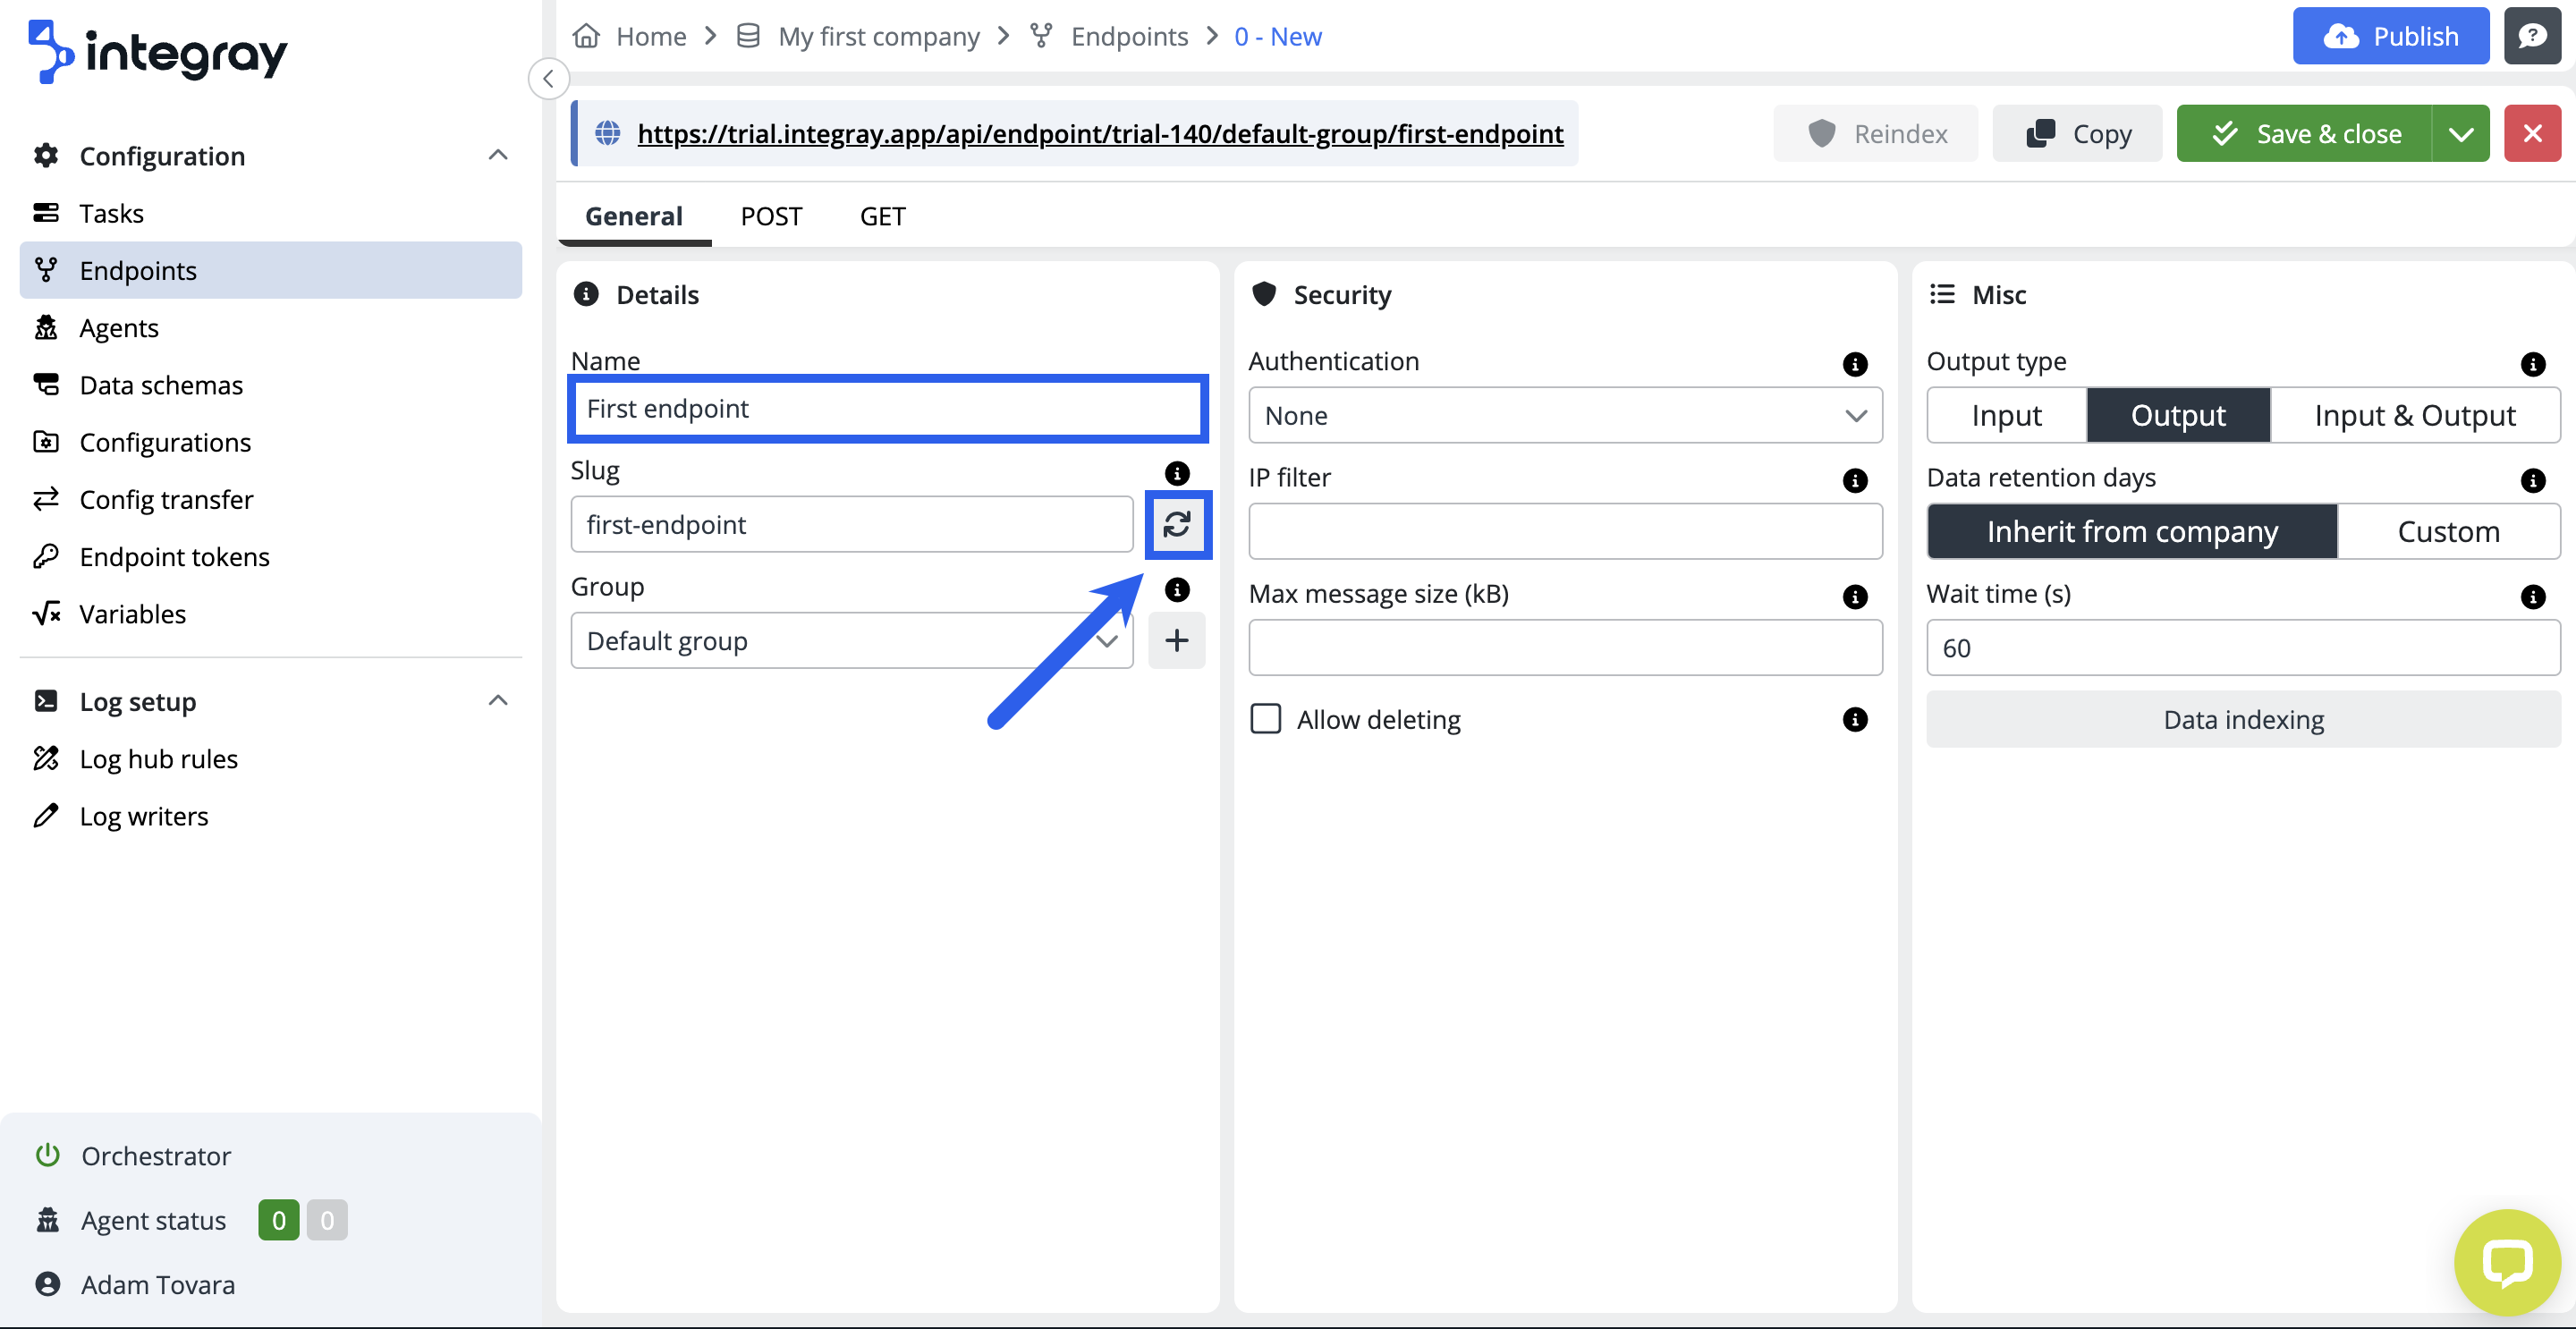Enable the Allow deleting checkbox
The image size is (2576, 1329).
coord(1265,719)
